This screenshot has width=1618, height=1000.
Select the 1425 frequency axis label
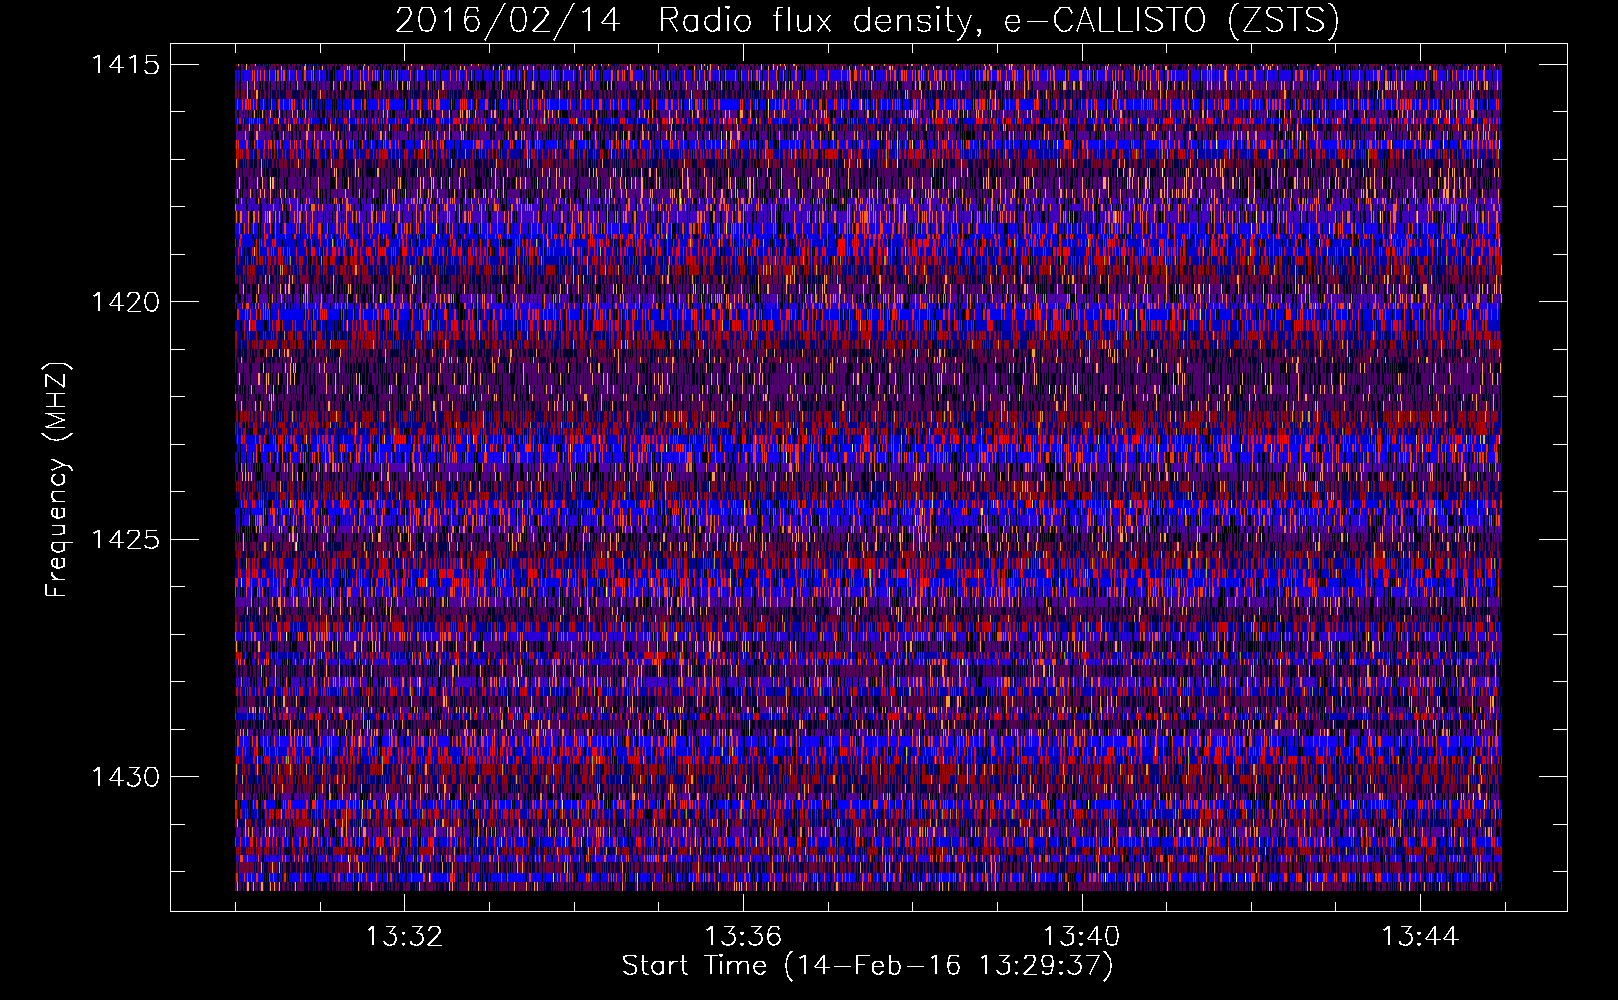[125, 540]
